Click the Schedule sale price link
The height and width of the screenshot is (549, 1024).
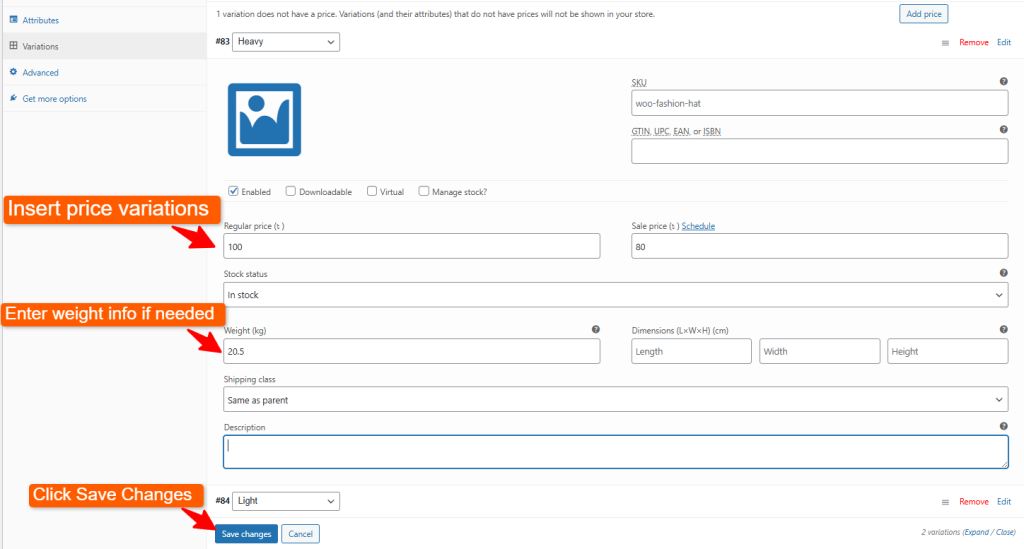[x=698, y=226]
